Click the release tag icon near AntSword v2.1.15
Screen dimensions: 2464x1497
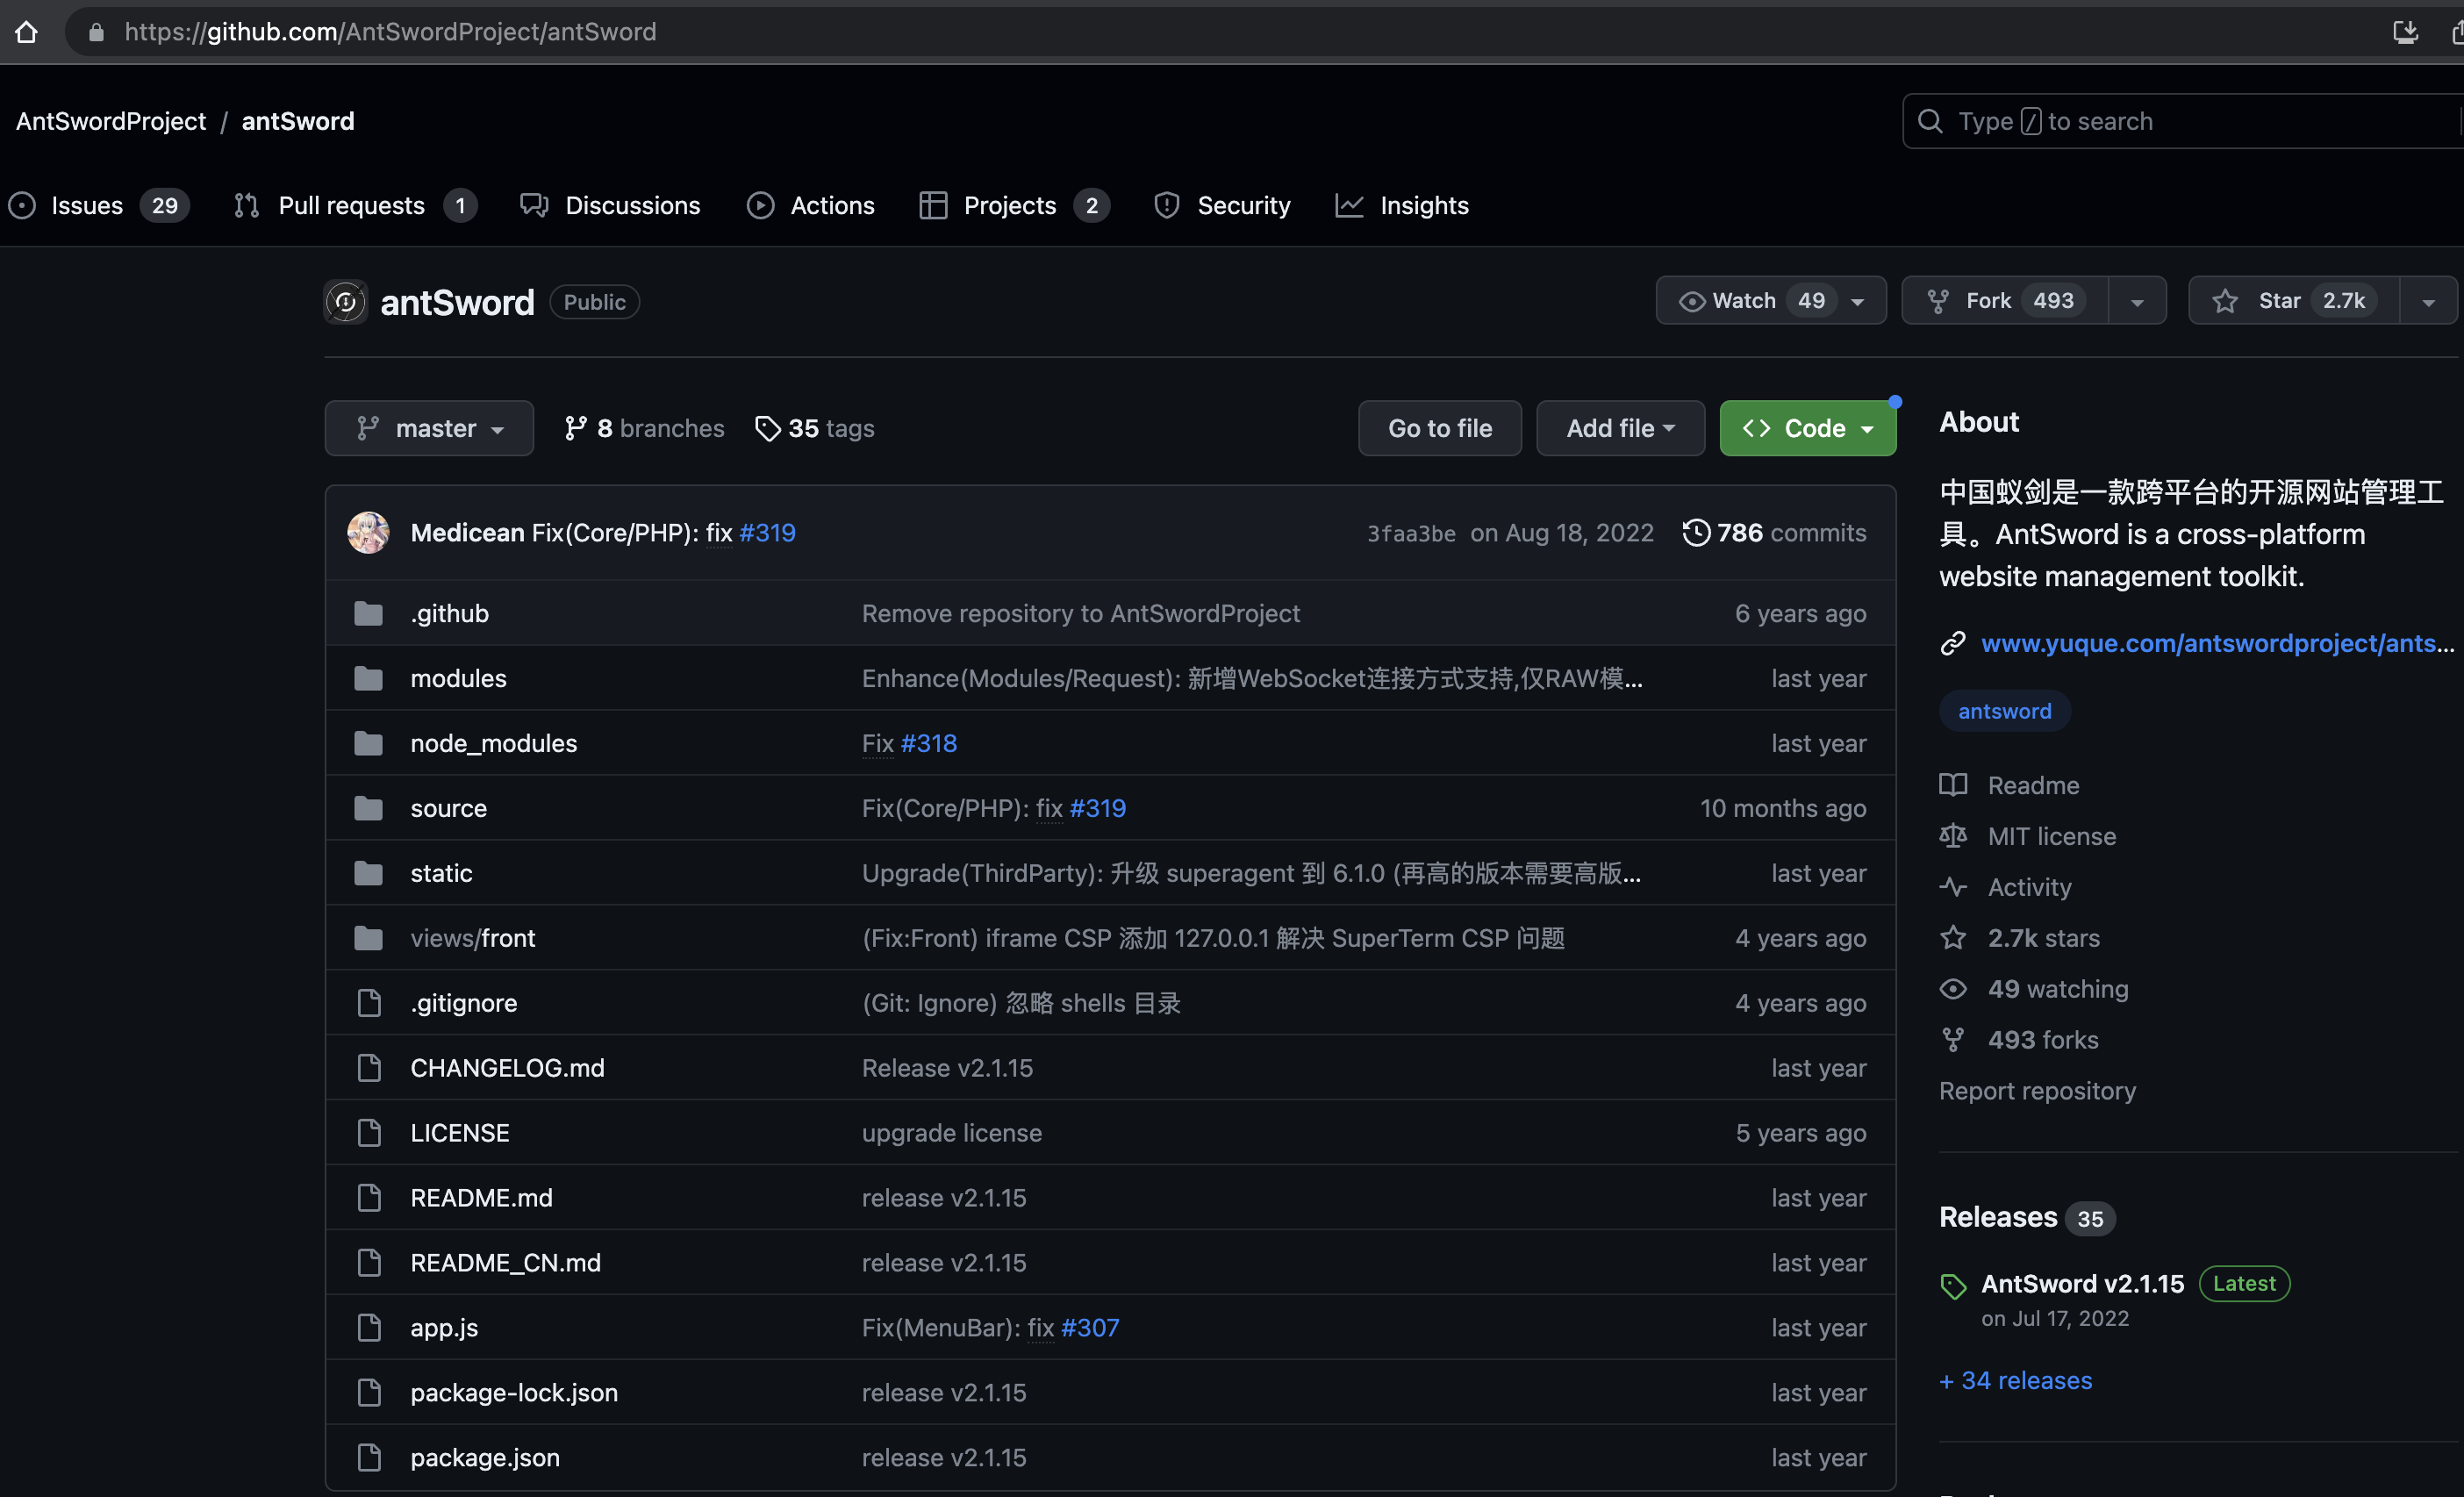pos(1953,1287)
